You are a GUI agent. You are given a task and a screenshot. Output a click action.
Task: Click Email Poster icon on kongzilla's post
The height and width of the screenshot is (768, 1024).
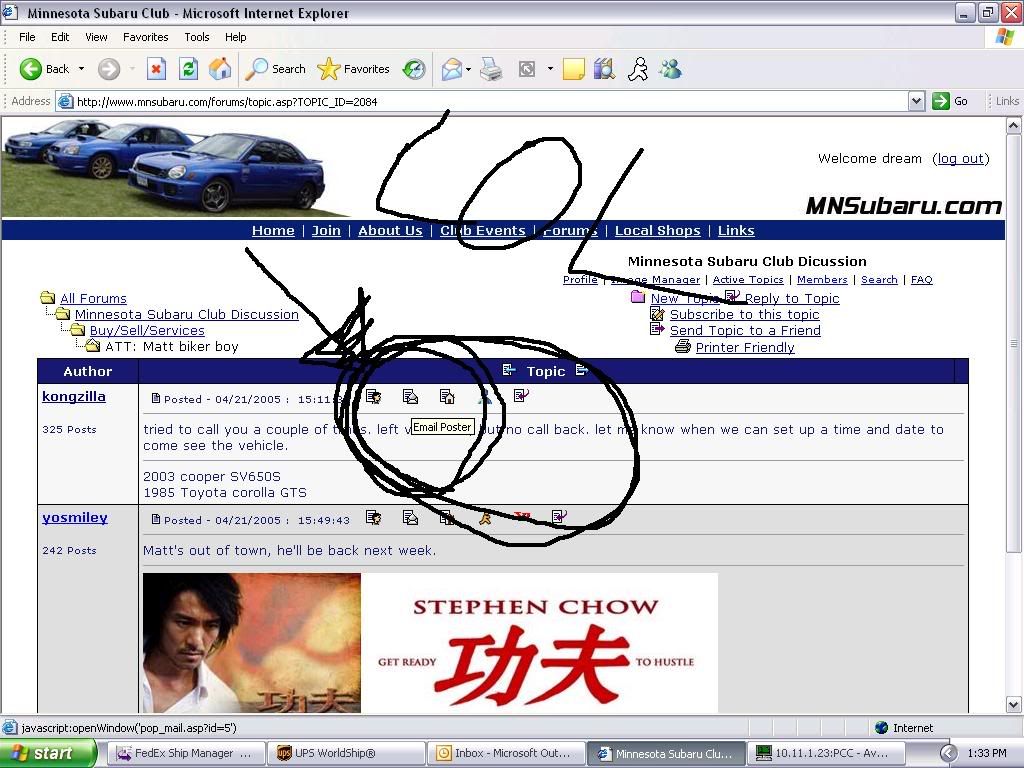pos(410,396)
